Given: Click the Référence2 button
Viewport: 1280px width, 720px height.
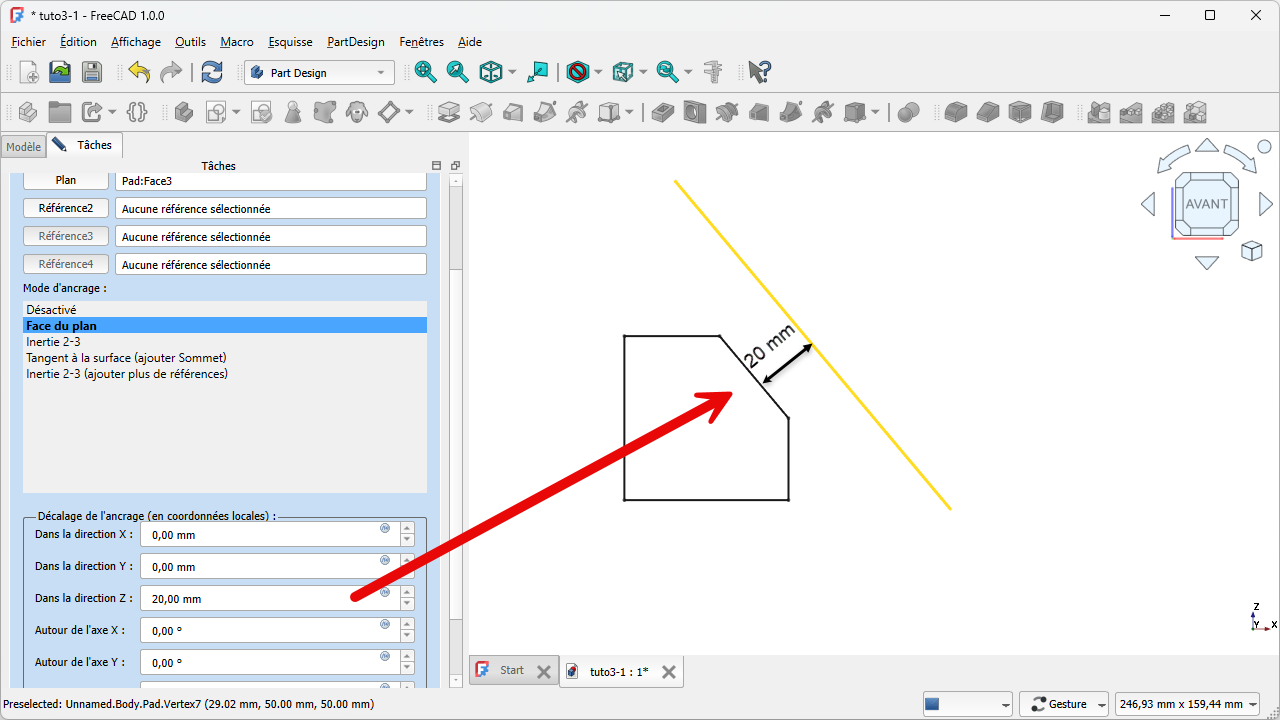Looking at the screenshot, I should coord(66,208).
